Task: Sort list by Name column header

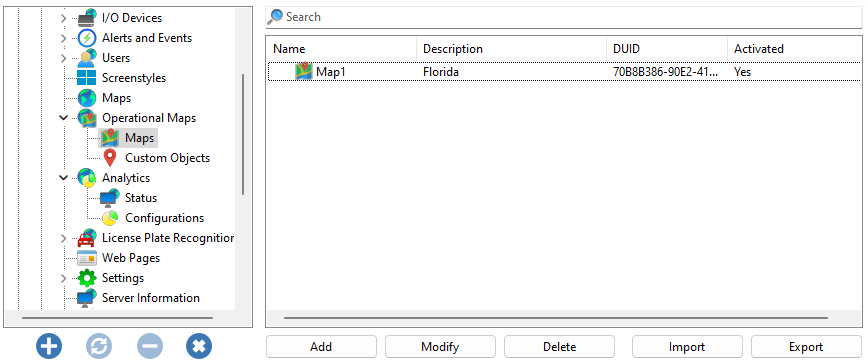Action: pyautogui.click(x=342, y=49)
